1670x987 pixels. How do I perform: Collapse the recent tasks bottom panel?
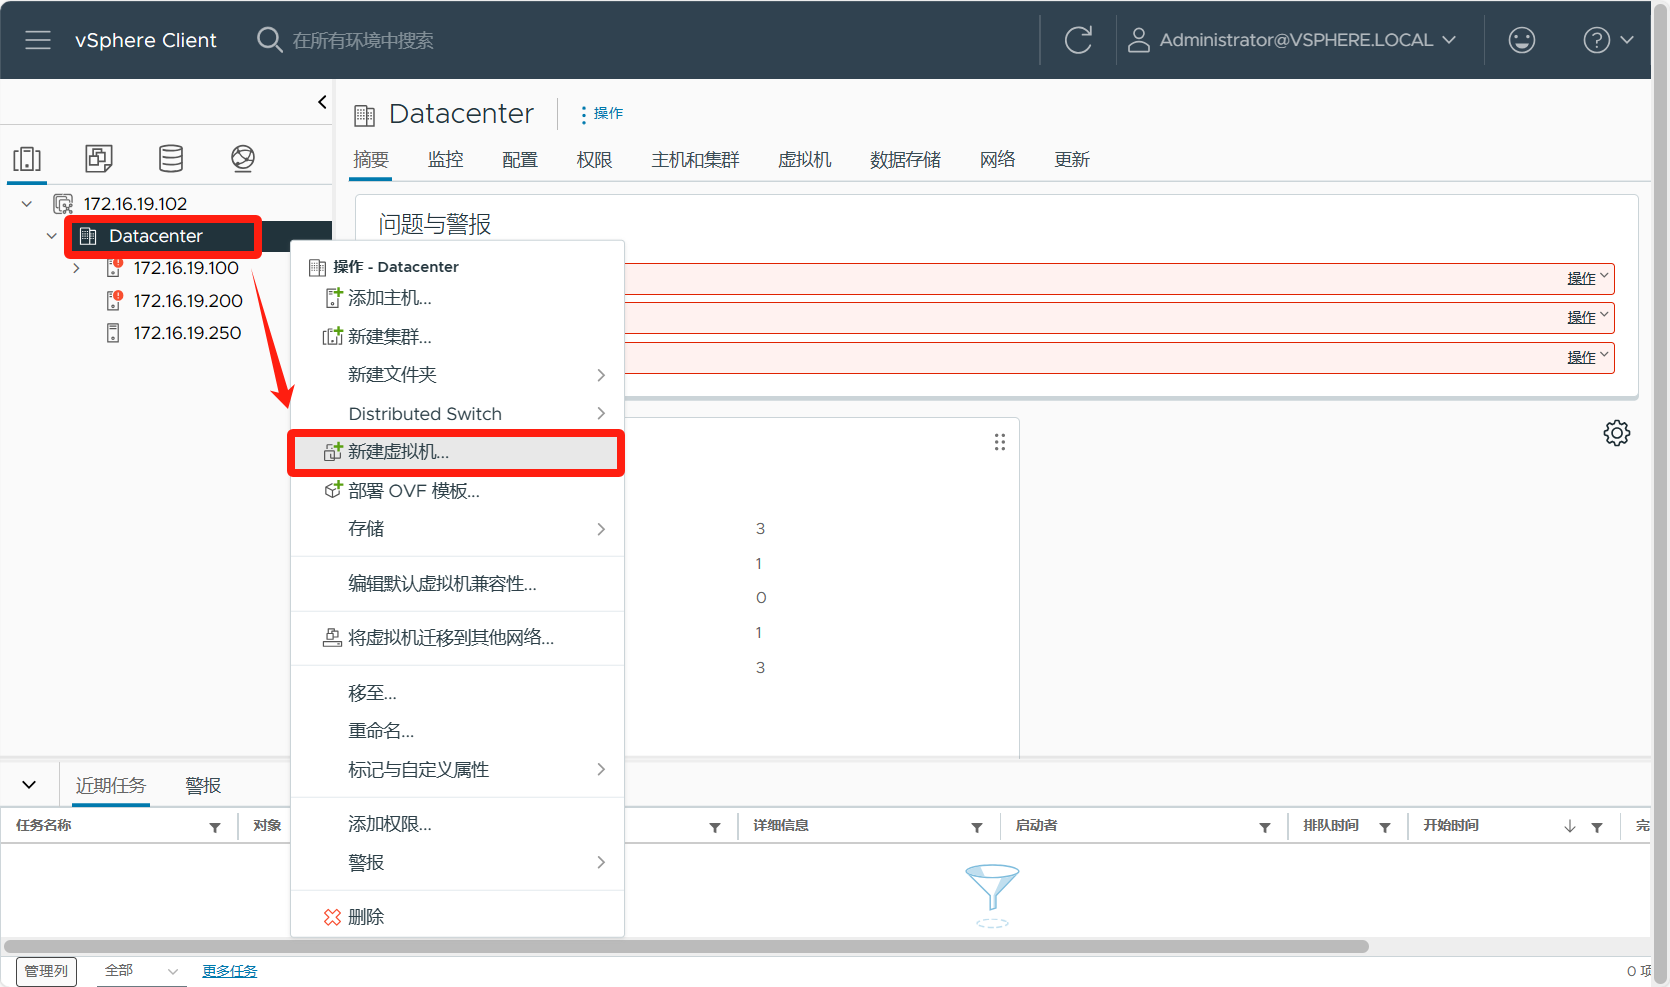pos(29,785)
